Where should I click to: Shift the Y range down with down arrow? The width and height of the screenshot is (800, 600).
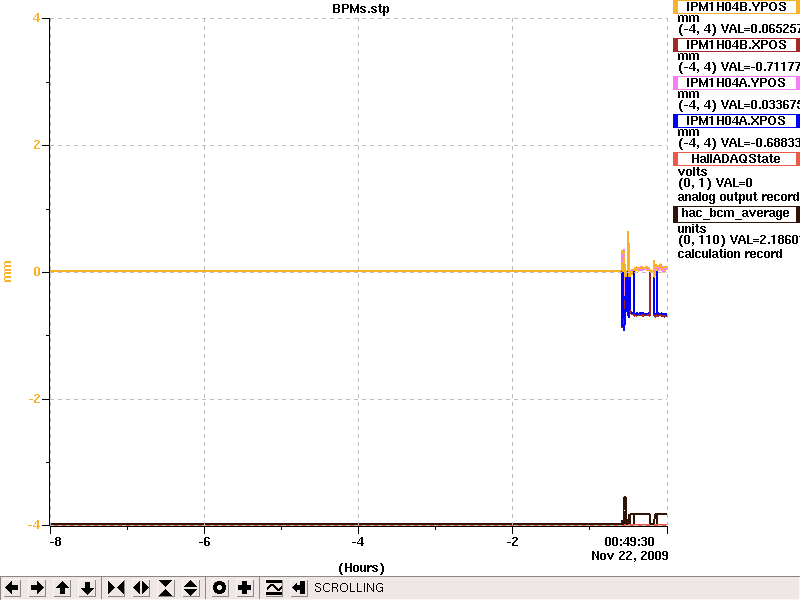(88, 588)
